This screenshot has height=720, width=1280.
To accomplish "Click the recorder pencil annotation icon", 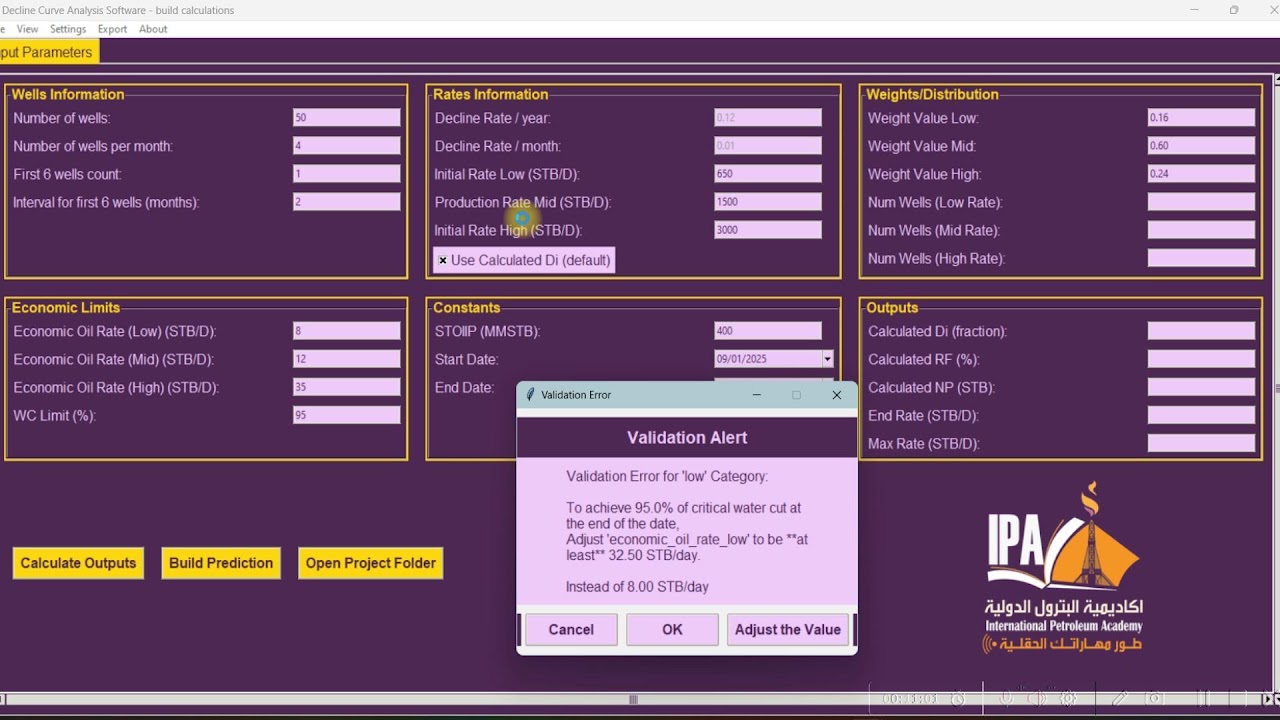I will pyautogui.click(x=1120, y=698).
